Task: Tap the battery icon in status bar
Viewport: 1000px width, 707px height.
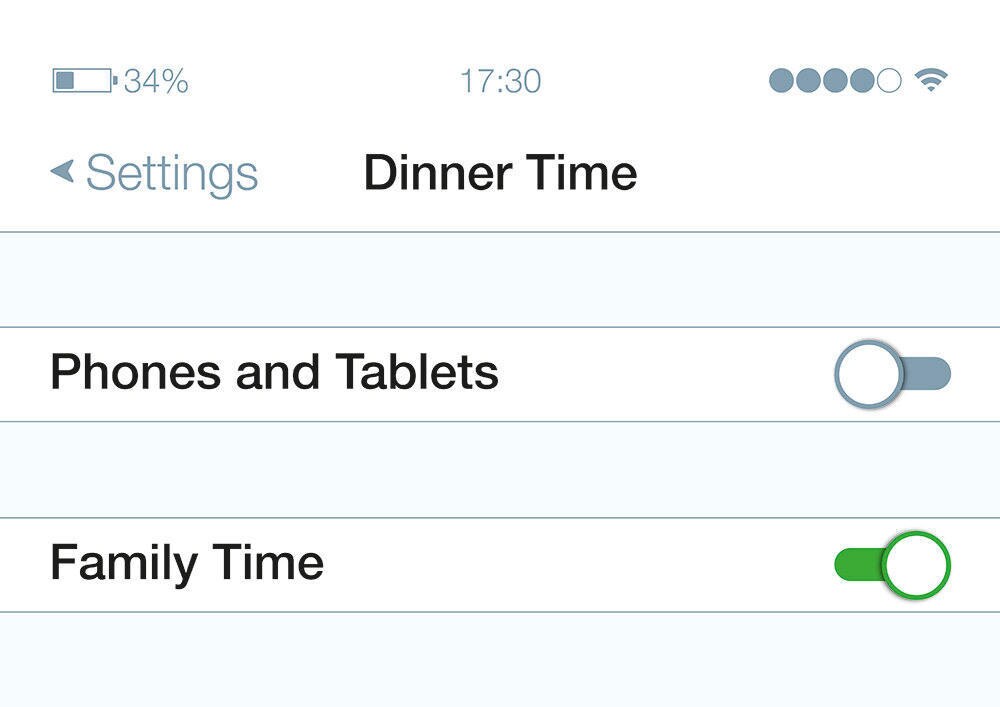Action: pyautogui.click(x=84, y=81)
